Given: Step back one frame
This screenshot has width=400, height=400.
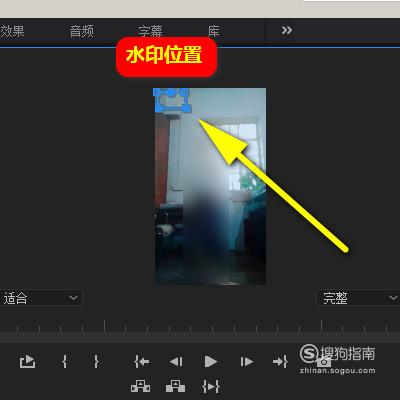Looking at the screenshot, I should pyautogui.click(x=176, y=362).
